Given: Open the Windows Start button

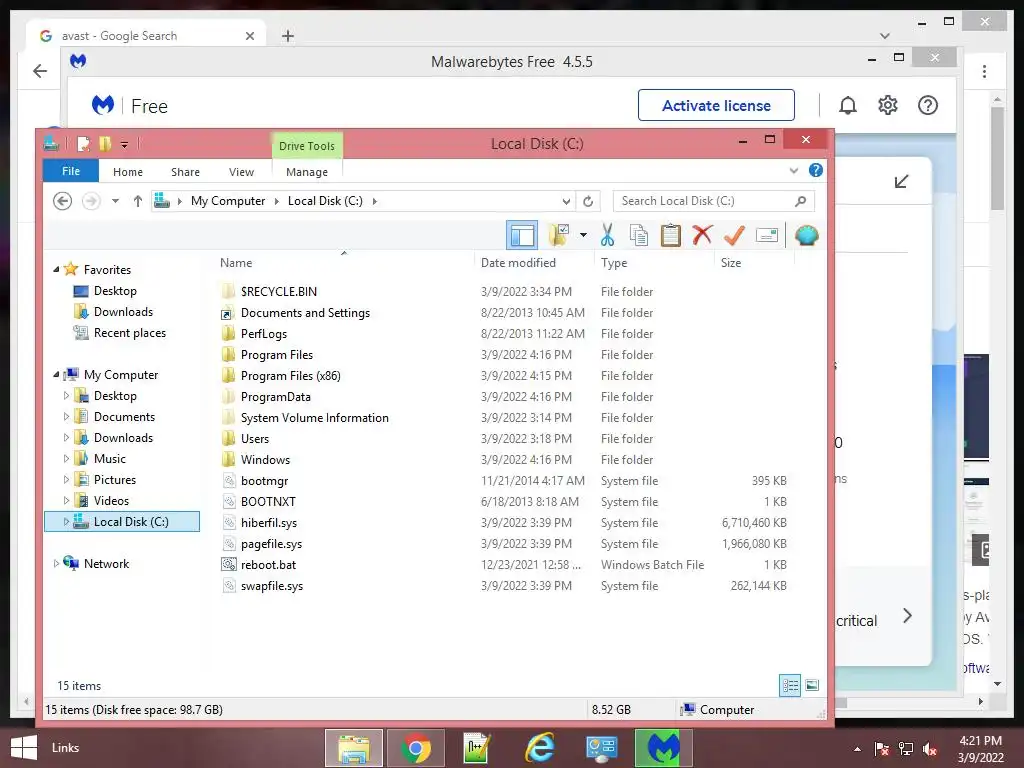Looking at the screenshot, I should point(24,748).
